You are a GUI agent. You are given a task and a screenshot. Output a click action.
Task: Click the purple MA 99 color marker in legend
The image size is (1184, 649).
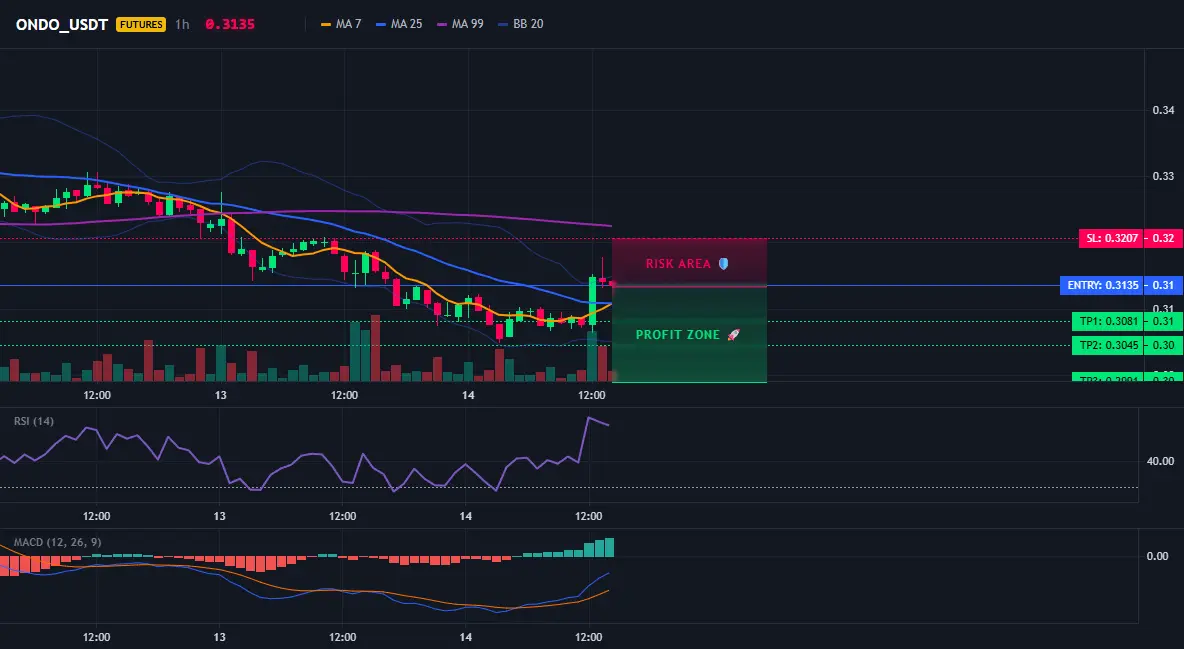(x=442, y=24)
